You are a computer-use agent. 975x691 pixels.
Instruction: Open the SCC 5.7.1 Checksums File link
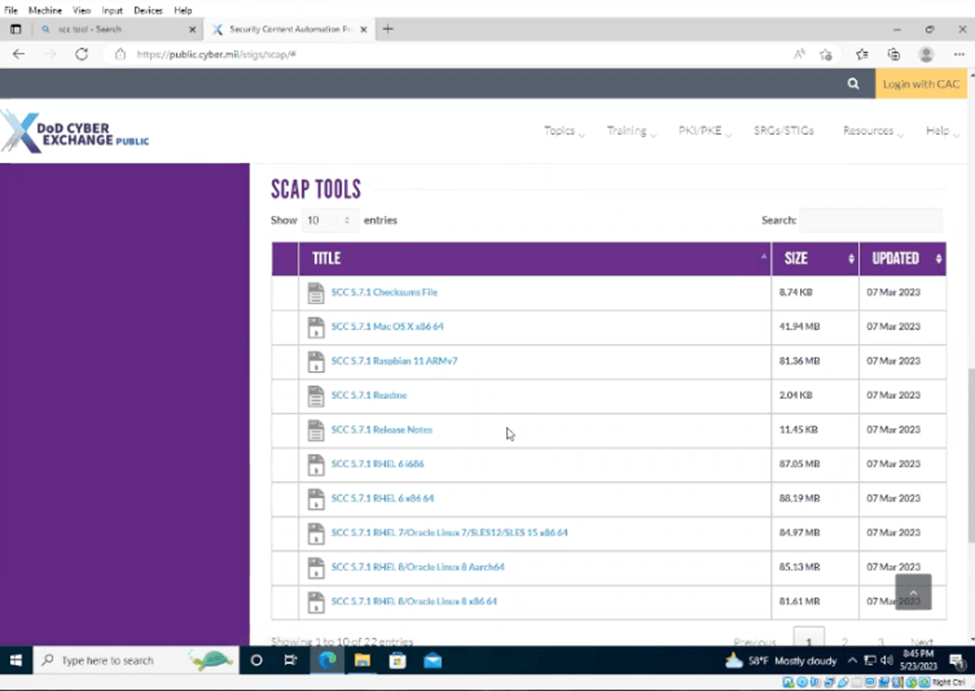click(x=384, y=293)
